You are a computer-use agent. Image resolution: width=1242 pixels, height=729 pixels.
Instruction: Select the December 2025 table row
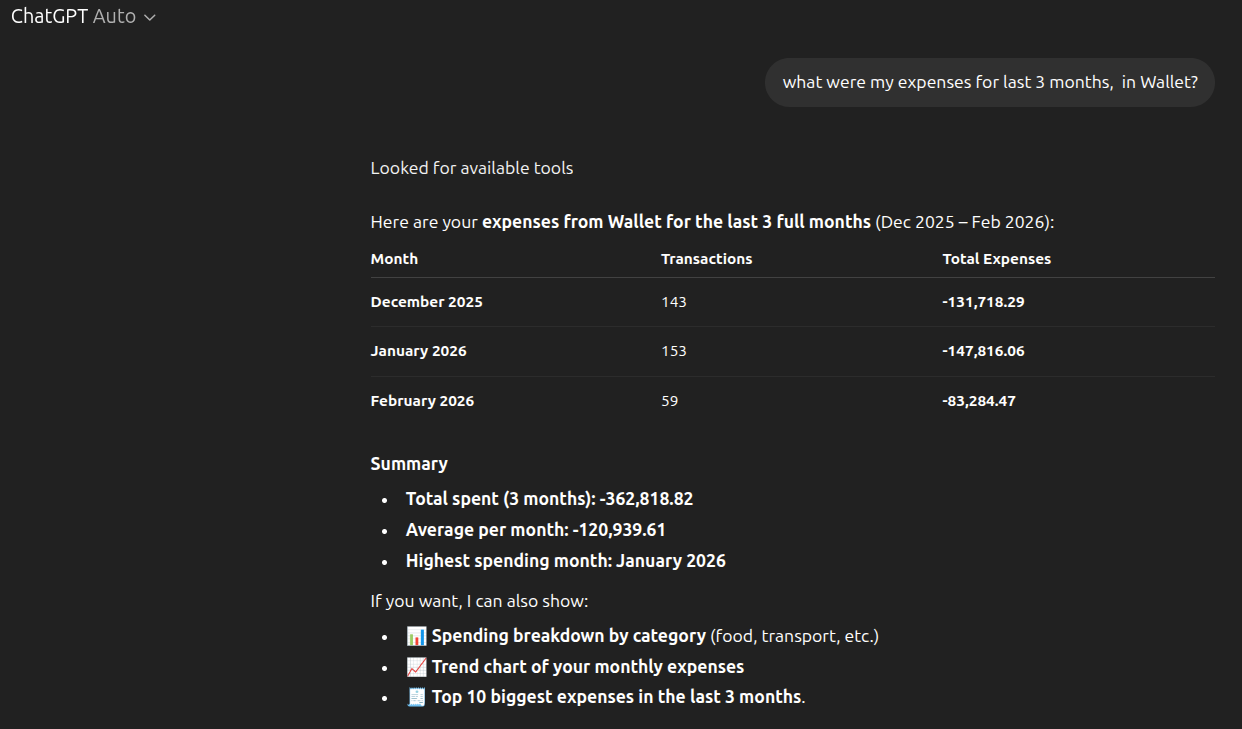point(426,301)
